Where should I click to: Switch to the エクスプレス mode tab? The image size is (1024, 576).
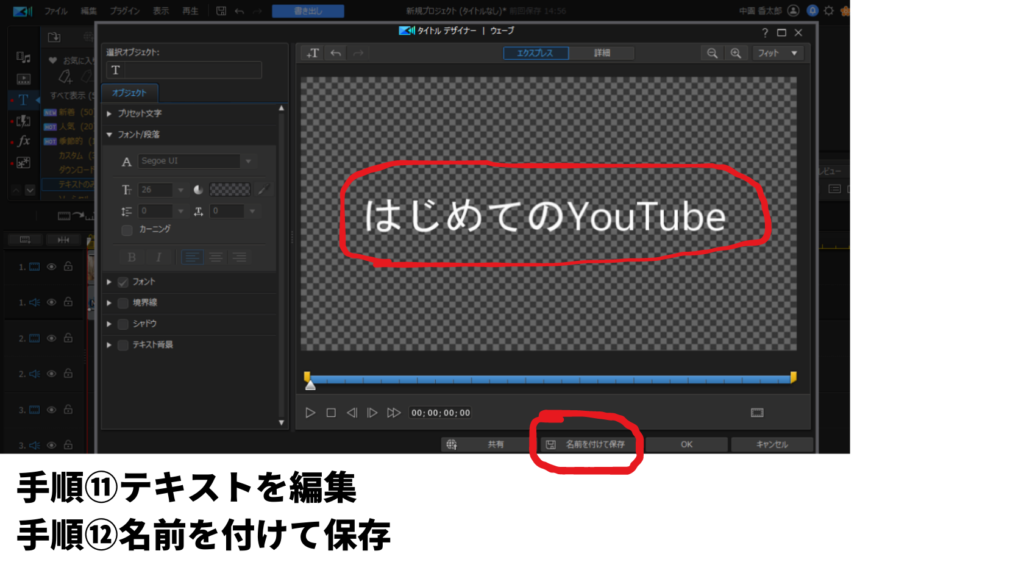click(536, 53)
